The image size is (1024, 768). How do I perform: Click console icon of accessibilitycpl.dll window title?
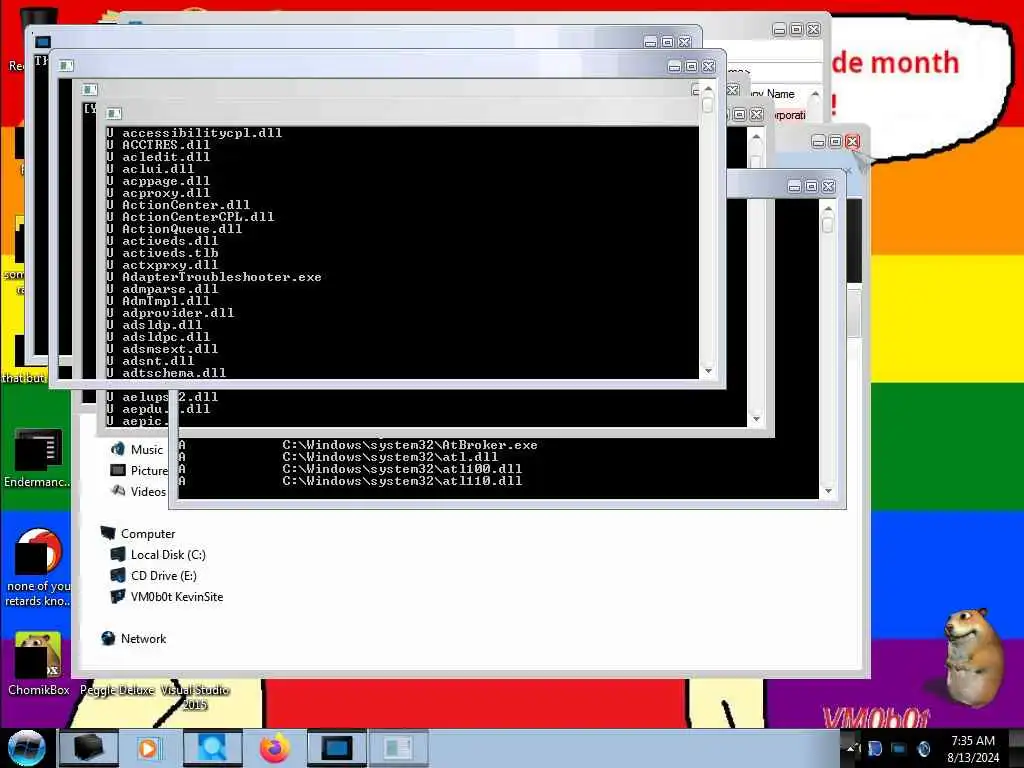114,114
